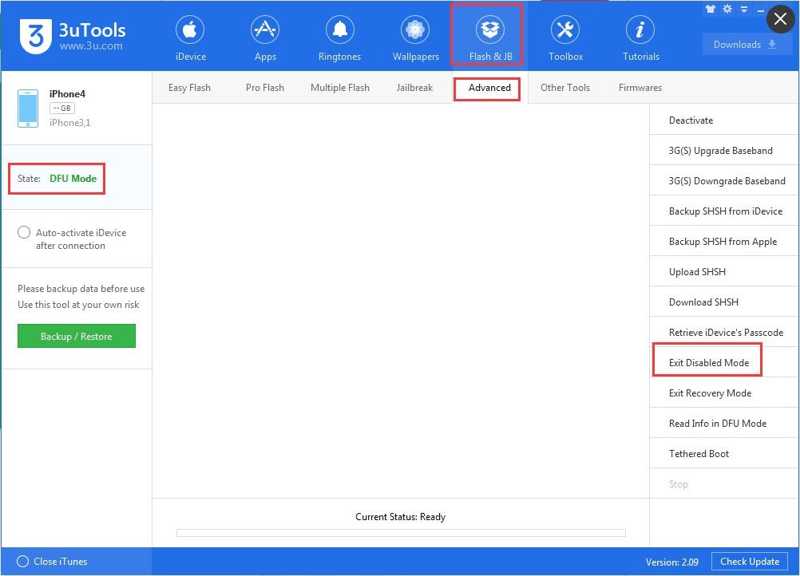Image resolution: width=800 pixels, height=576 pixels.
Task: Select Backup SHSH from iDevice
Action: click(724, 211)
